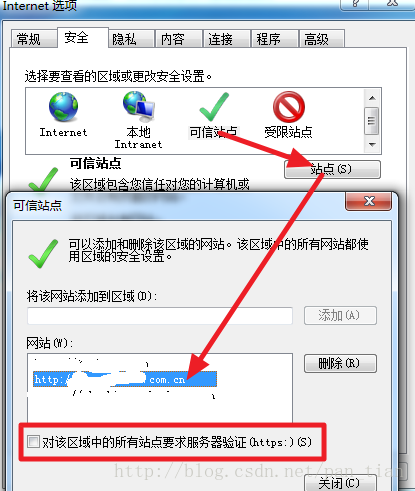Image resolution: width=415 pixels, height=491 pixels.
Task: Click the 站点(S) button
Action: [x=332, y=169]
